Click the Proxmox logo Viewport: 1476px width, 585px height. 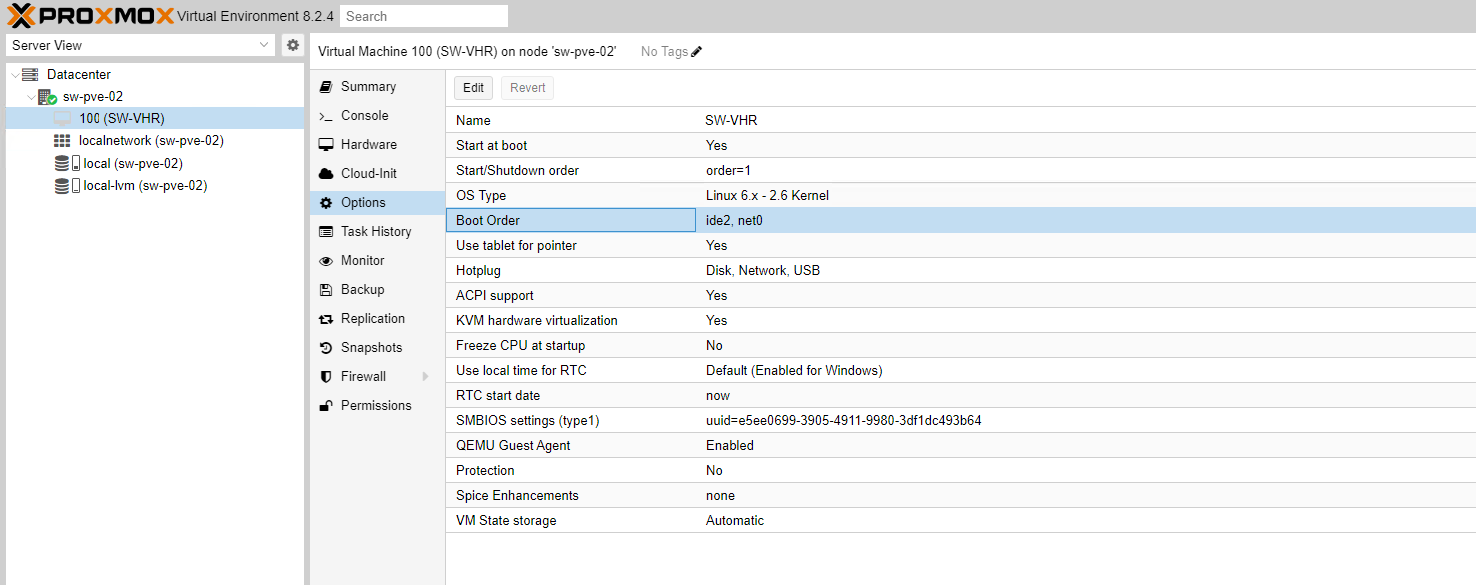click(90, 16)
